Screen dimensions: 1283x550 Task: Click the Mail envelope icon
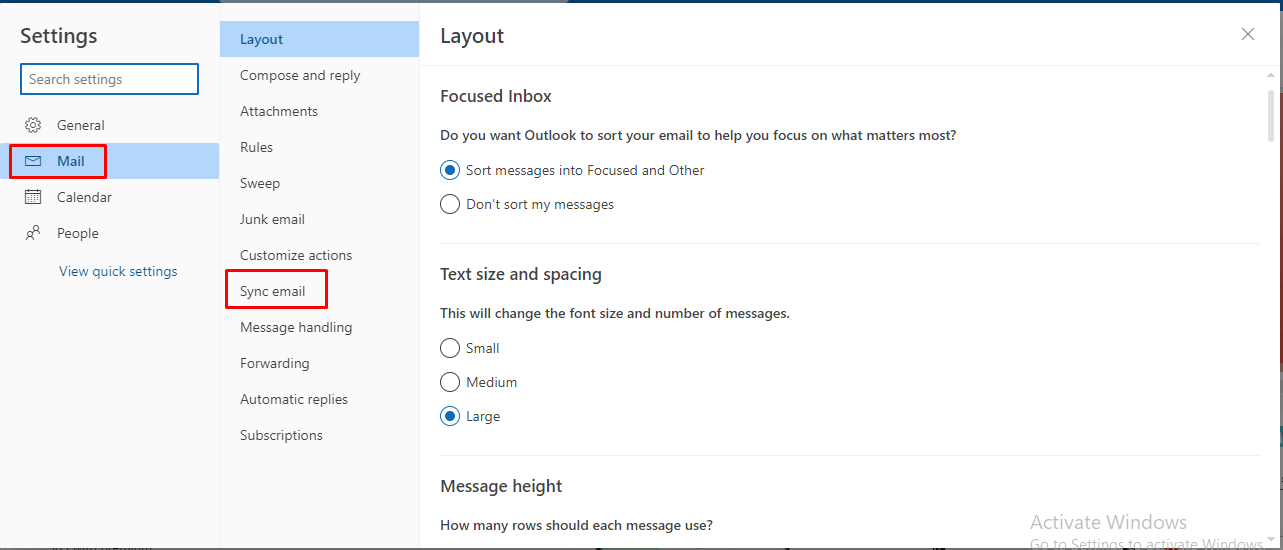[33, 161]
